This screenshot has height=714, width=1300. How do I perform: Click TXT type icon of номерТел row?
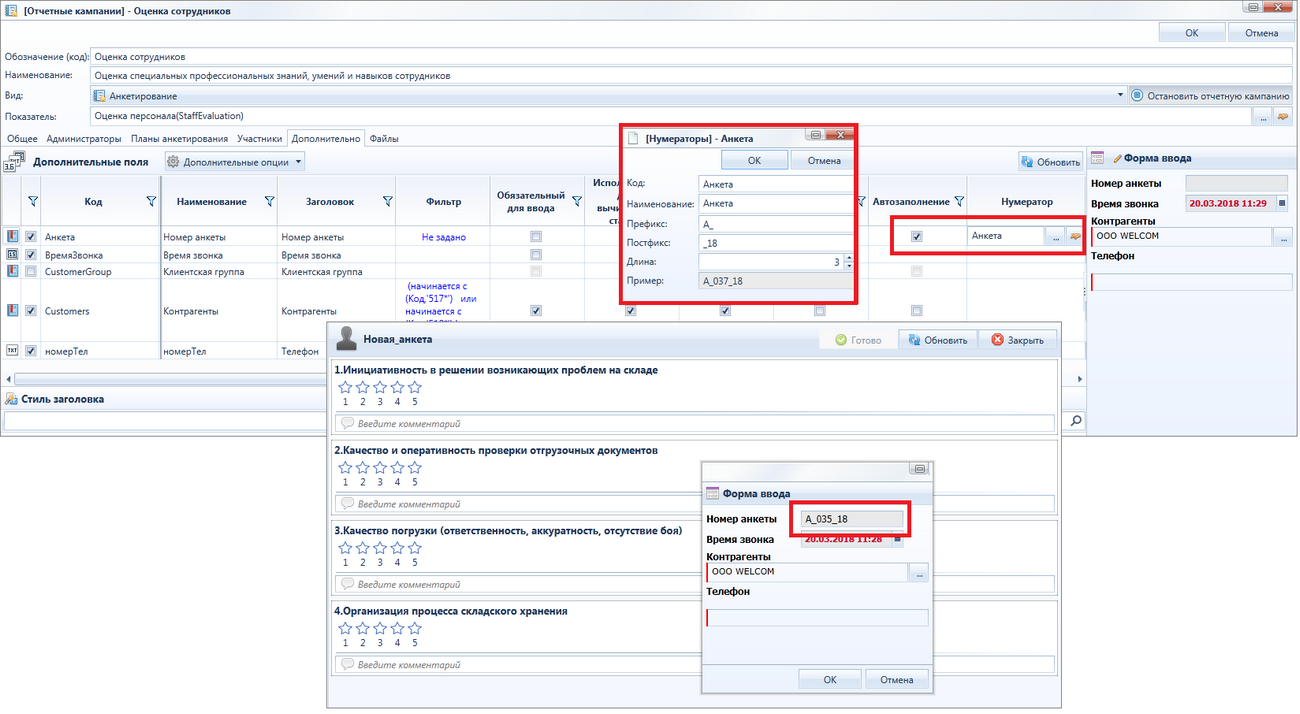[x=12, y=351]
